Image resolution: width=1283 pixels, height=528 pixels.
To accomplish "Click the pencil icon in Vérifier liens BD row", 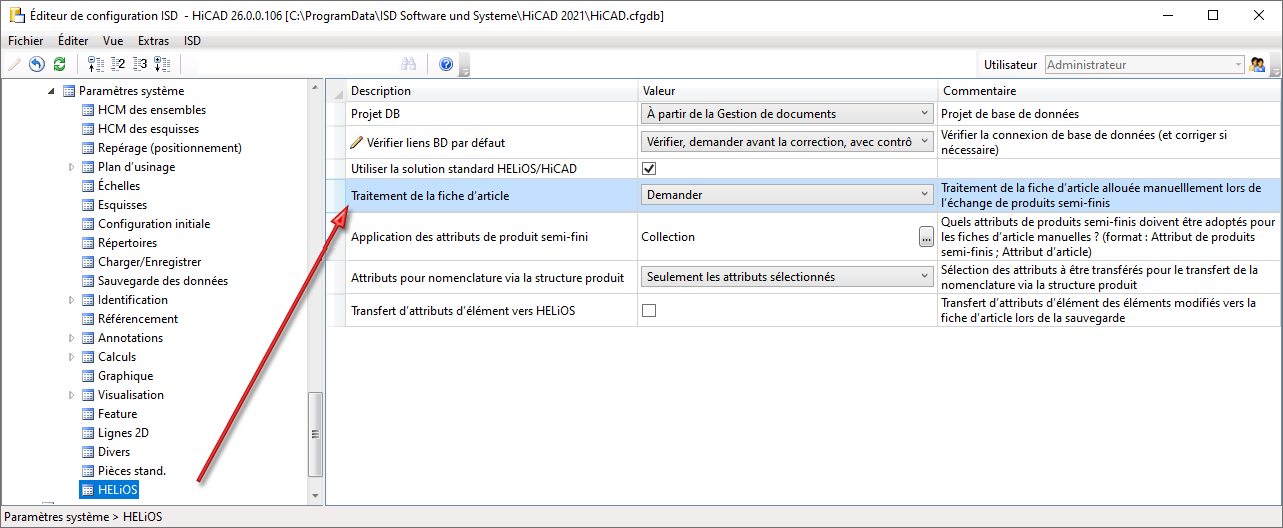I will pyautogui.click(x=357, y=142).
